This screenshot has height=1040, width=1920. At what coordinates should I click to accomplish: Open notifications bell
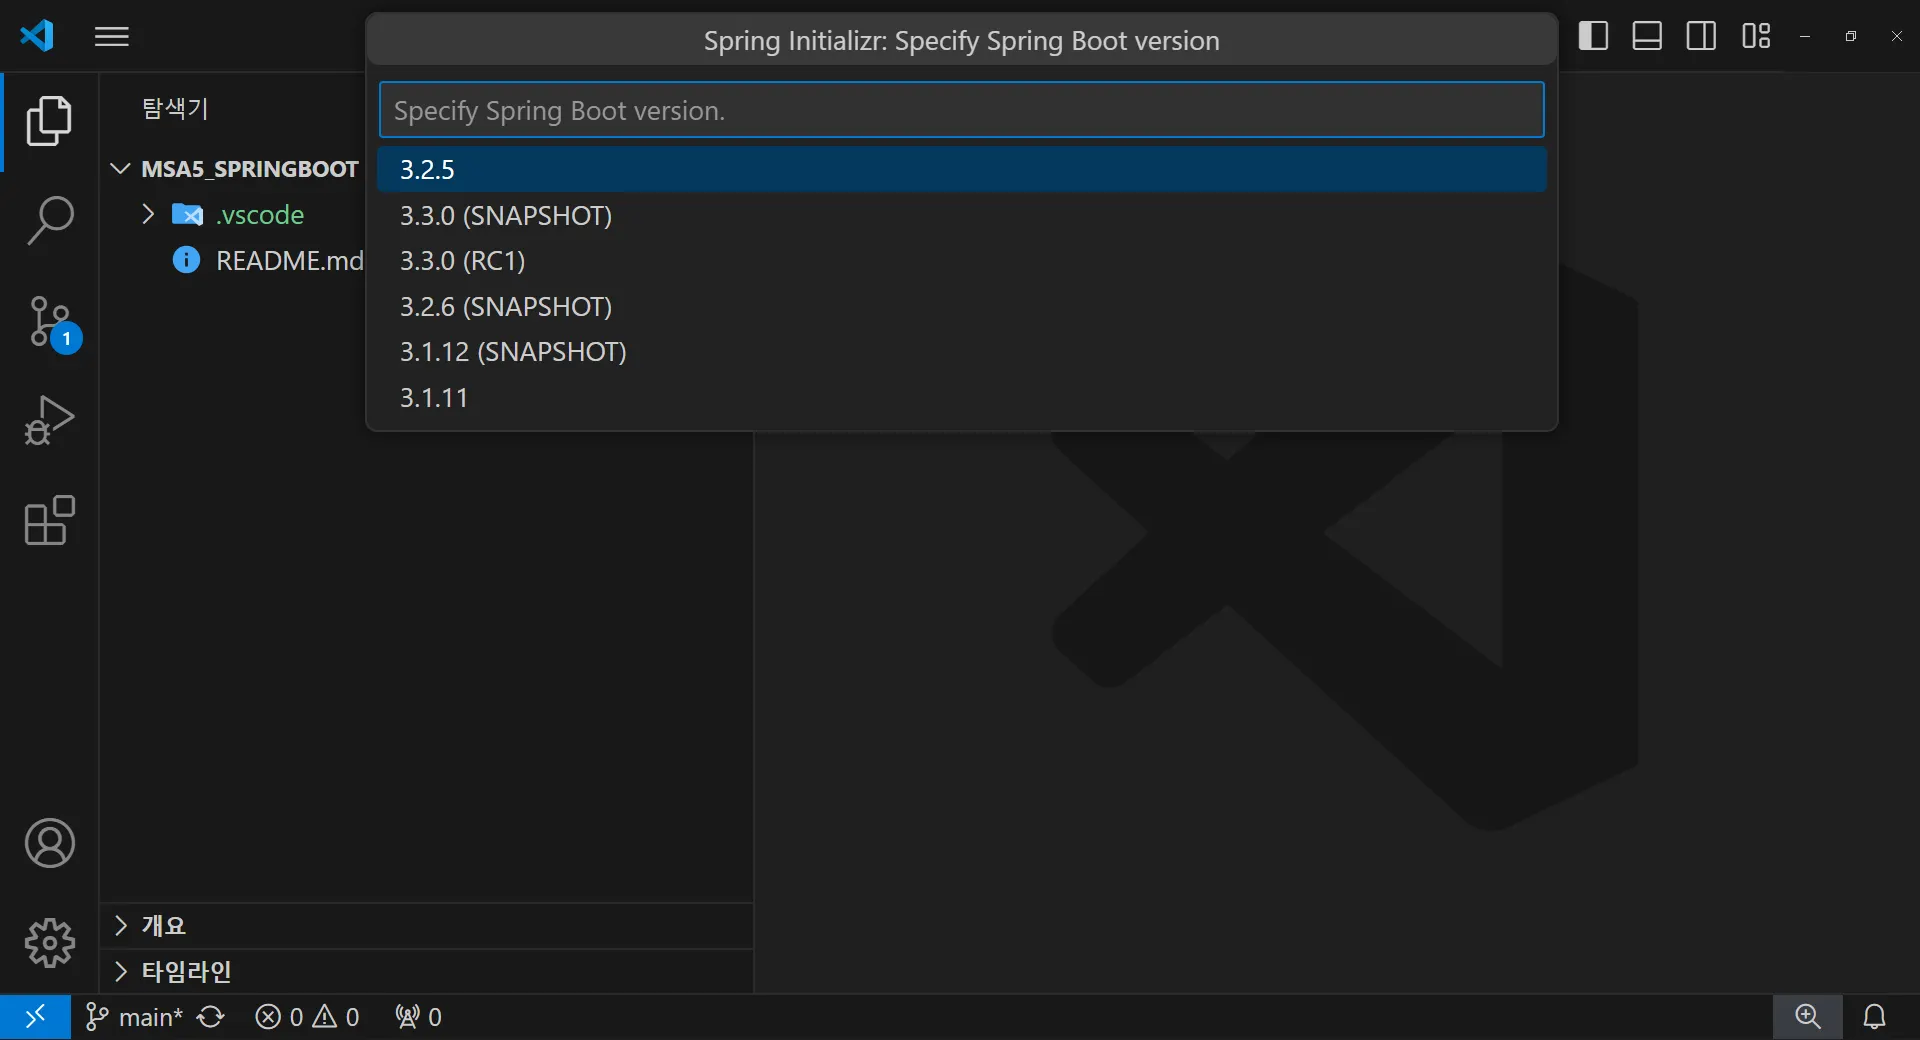1875,1017
